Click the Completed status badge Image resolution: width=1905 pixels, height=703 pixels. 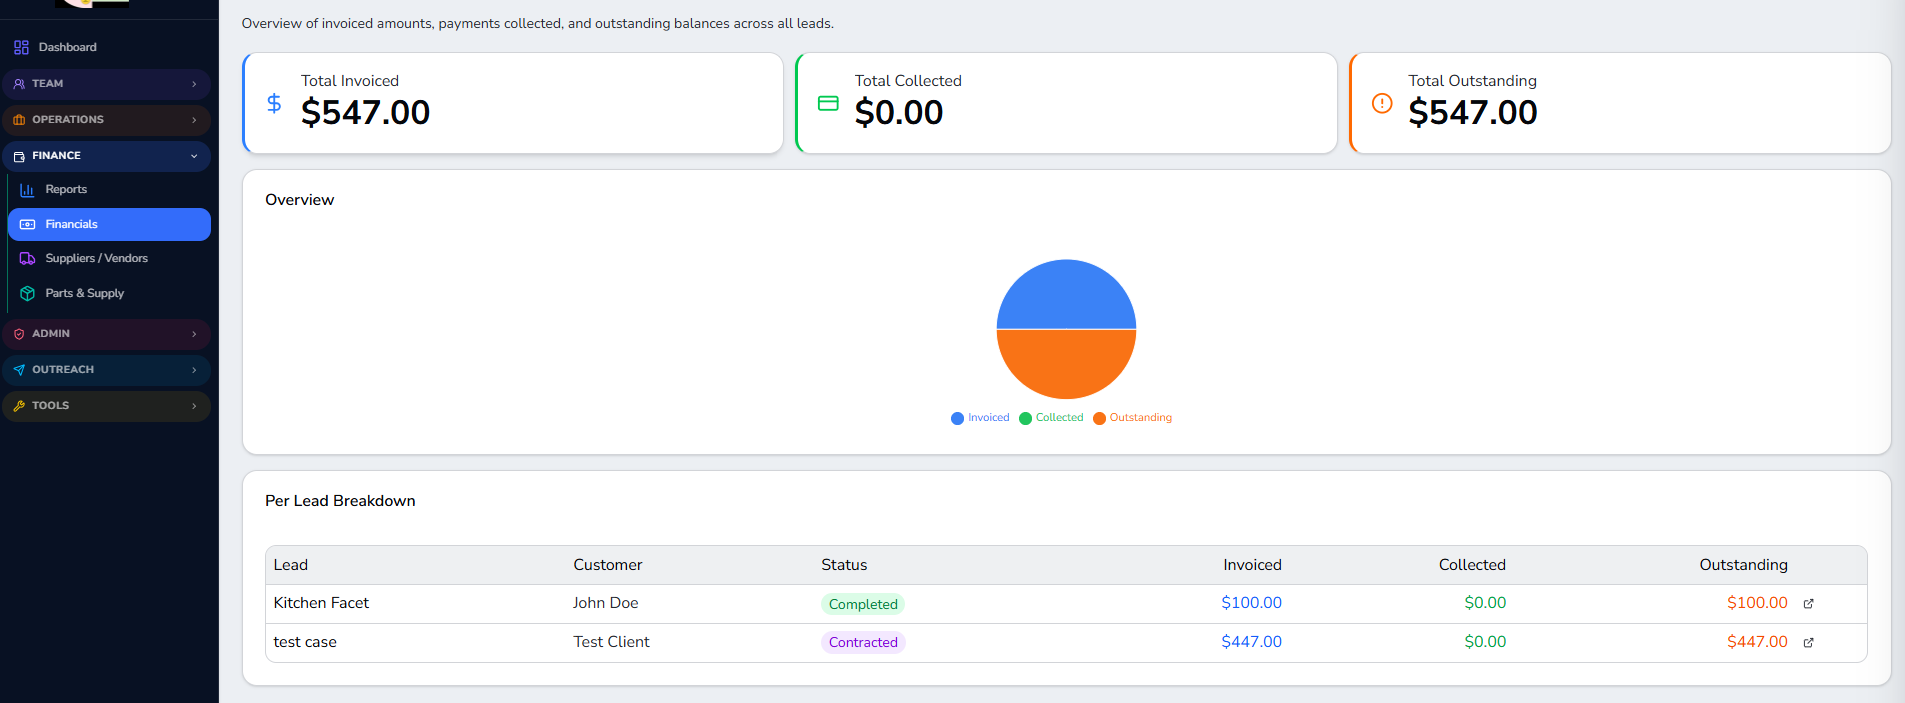pyautogui.click(x=863, y=604)
